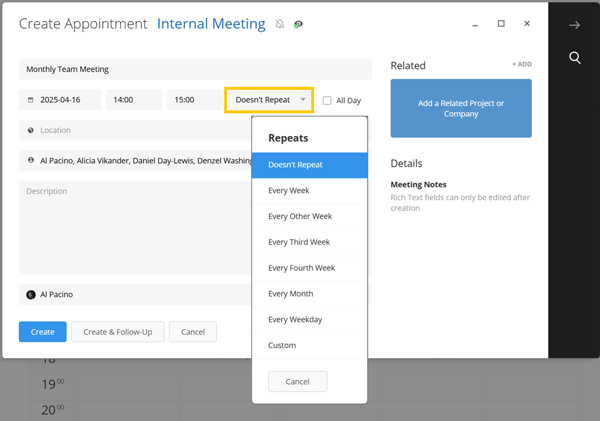600x421 pixels.
Task: Click the muted bell notification icon
Action: pos(279,24)
